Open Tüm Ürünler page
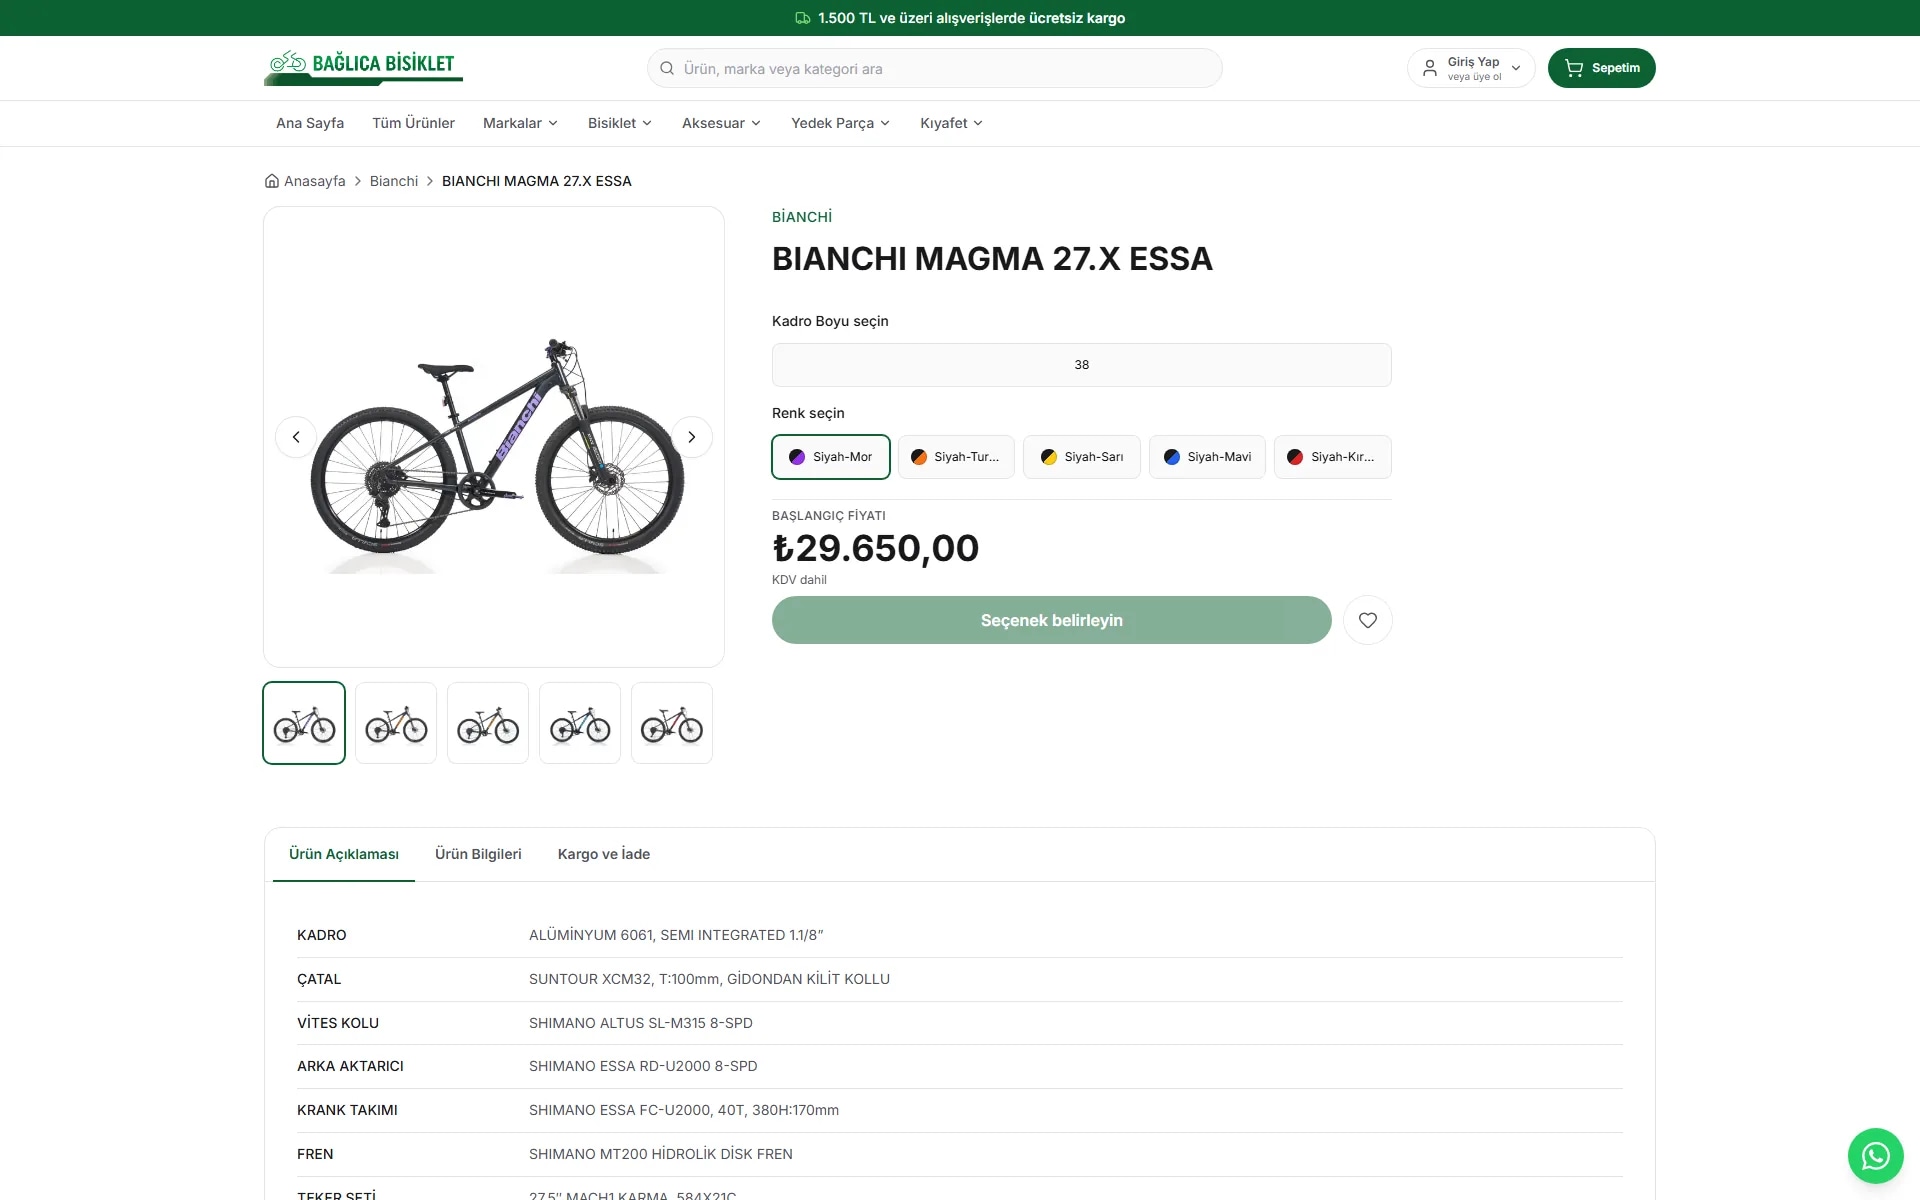The width and height of the screenshot is (1920, 1200). point(413,123)
